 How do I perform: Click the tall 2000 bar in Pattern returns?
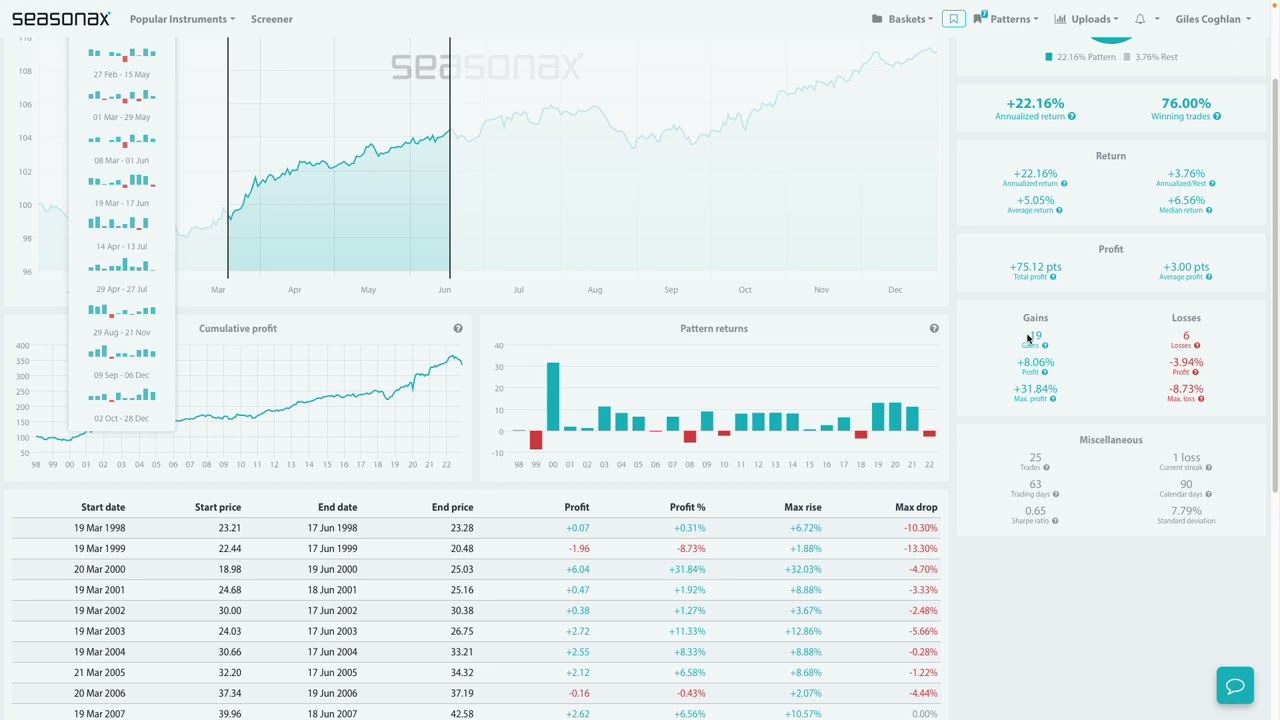(553, 396)
